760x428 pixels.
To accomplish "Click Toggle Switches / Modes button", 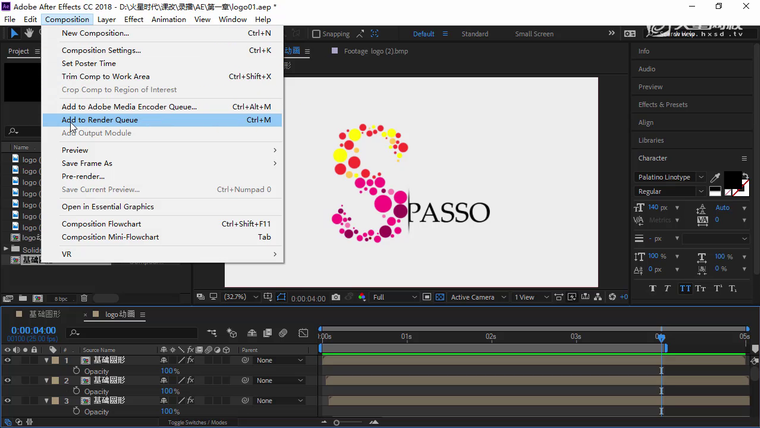I will 197,423.
